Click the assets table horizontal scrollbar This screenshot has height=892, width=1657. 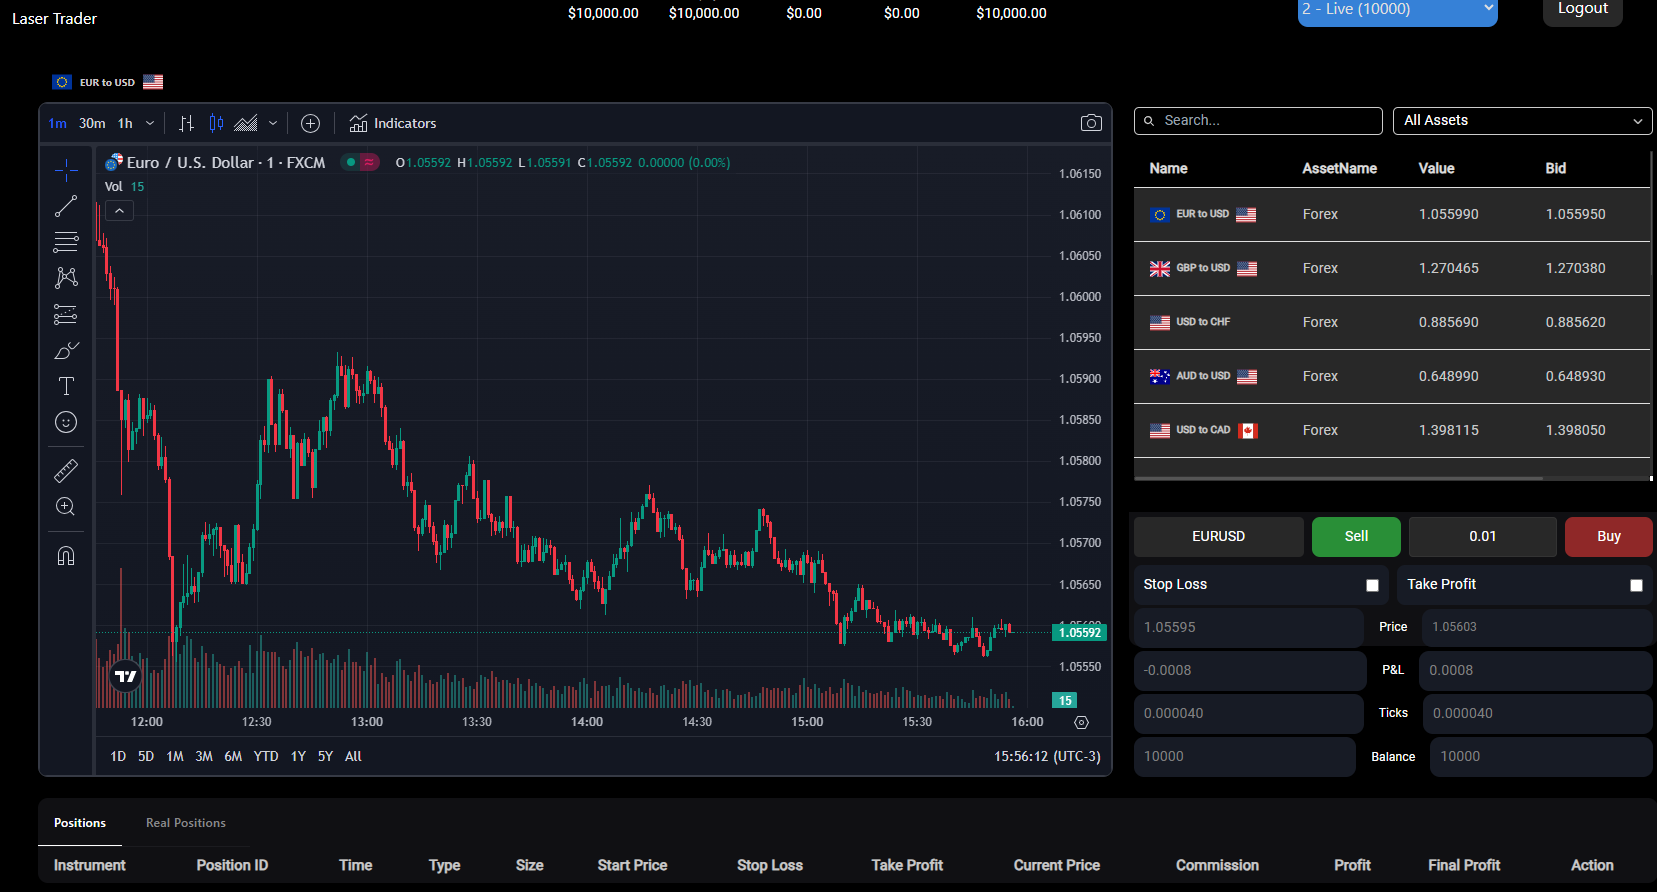pos(1338,479)
